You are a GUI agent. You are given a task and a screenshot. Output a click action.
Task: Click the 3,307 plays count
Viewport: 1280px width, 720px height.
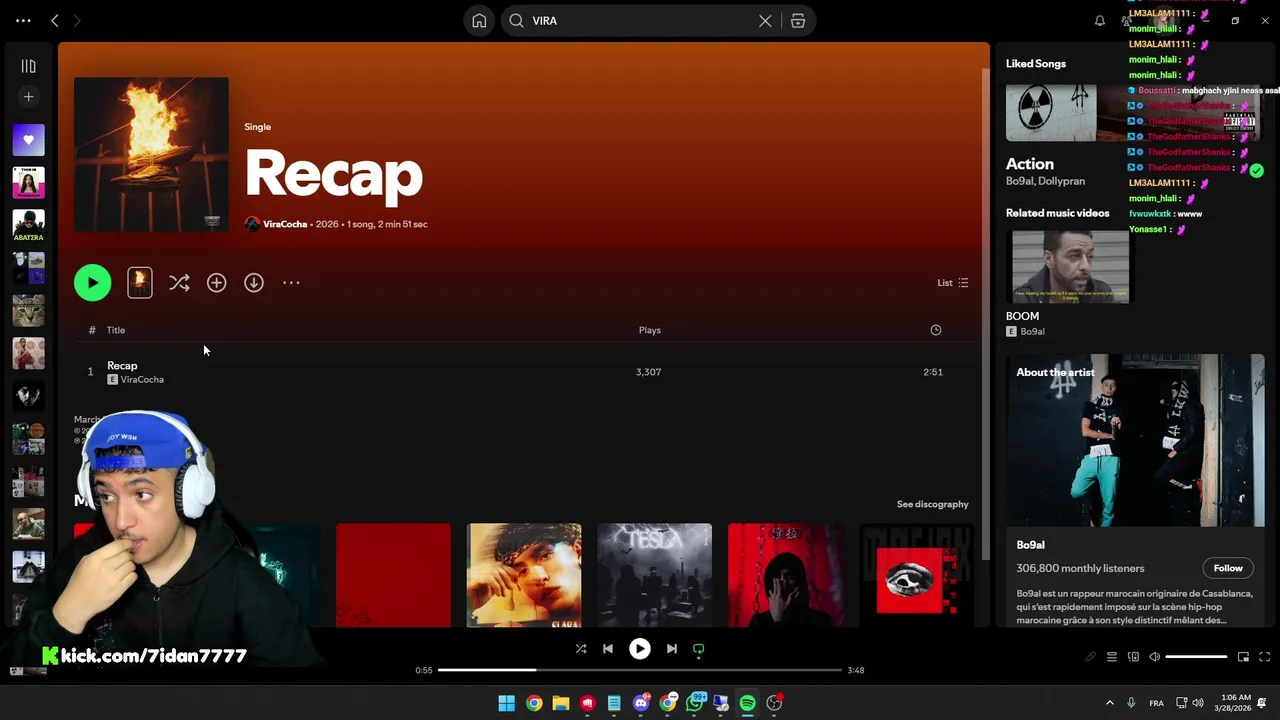648,372
